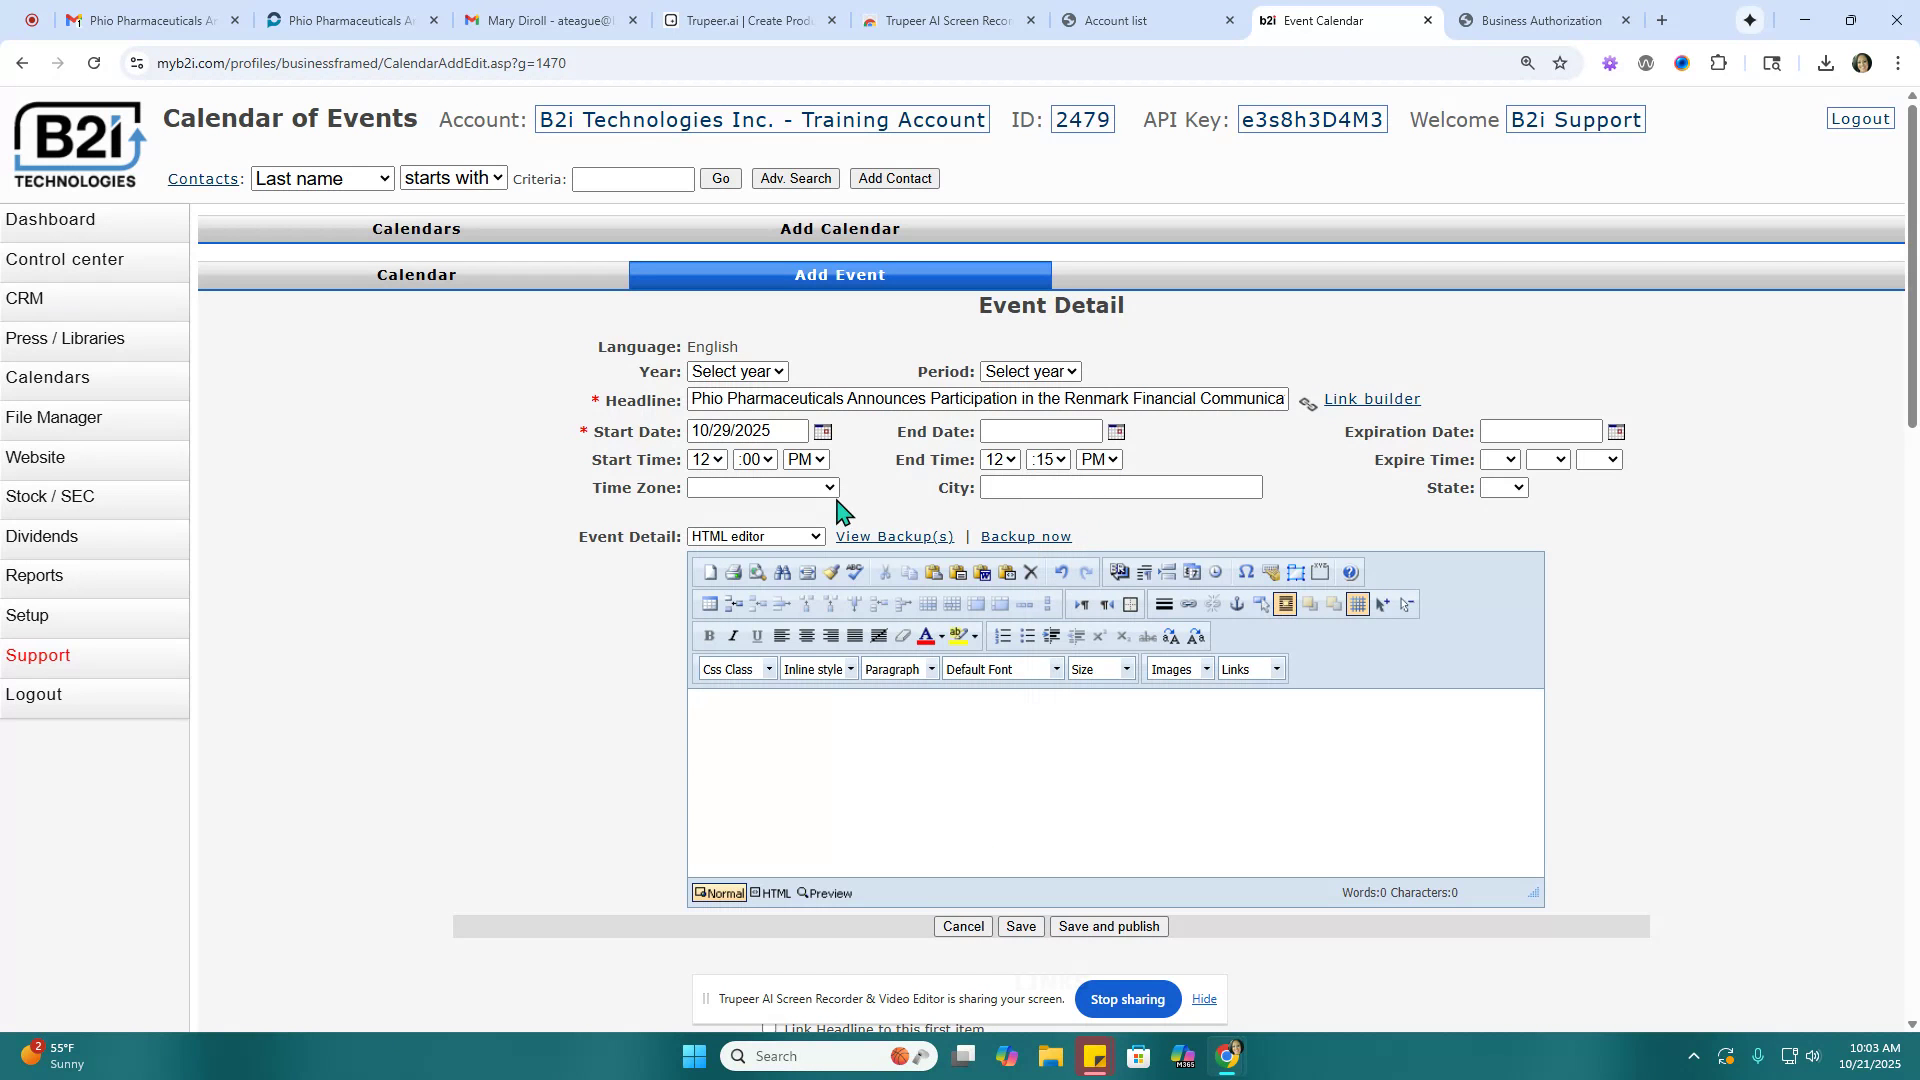1920x1080 pixels.
Task: Open the text highlight color picker
Action: tap(962, 636)
